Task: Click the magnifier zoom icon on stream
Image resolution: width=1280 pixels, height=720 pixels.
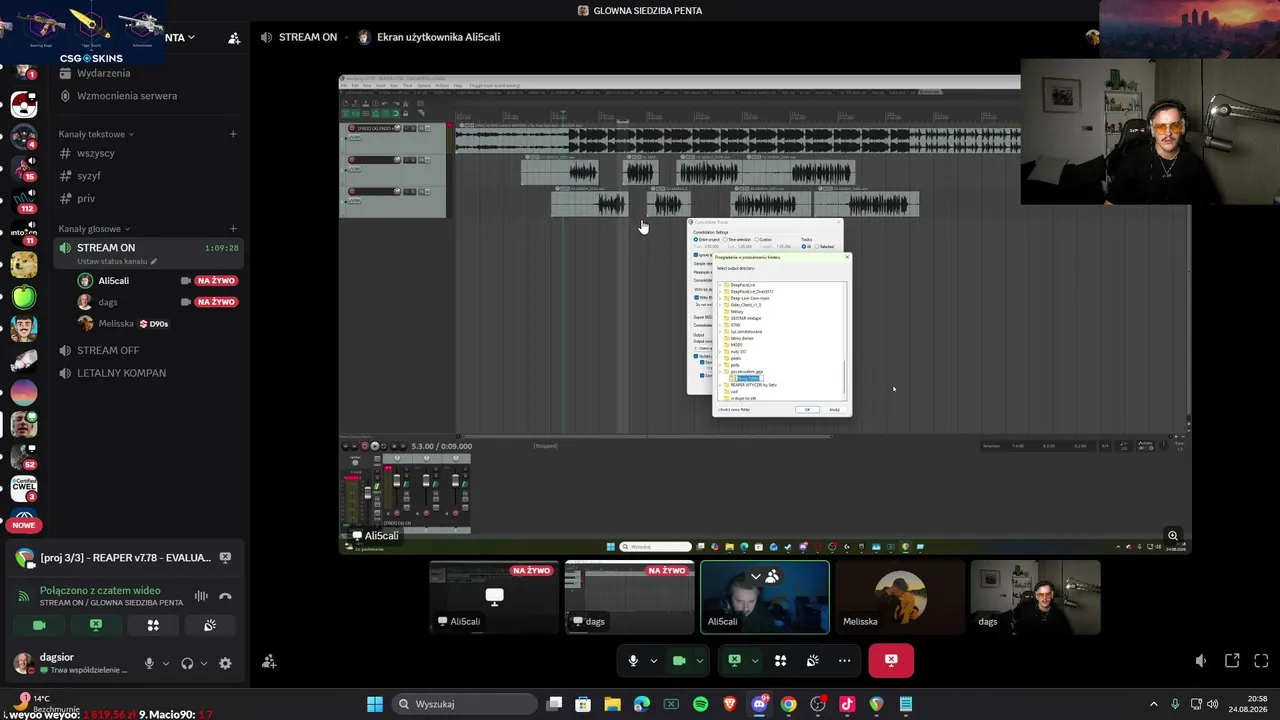Action: 1173,536
